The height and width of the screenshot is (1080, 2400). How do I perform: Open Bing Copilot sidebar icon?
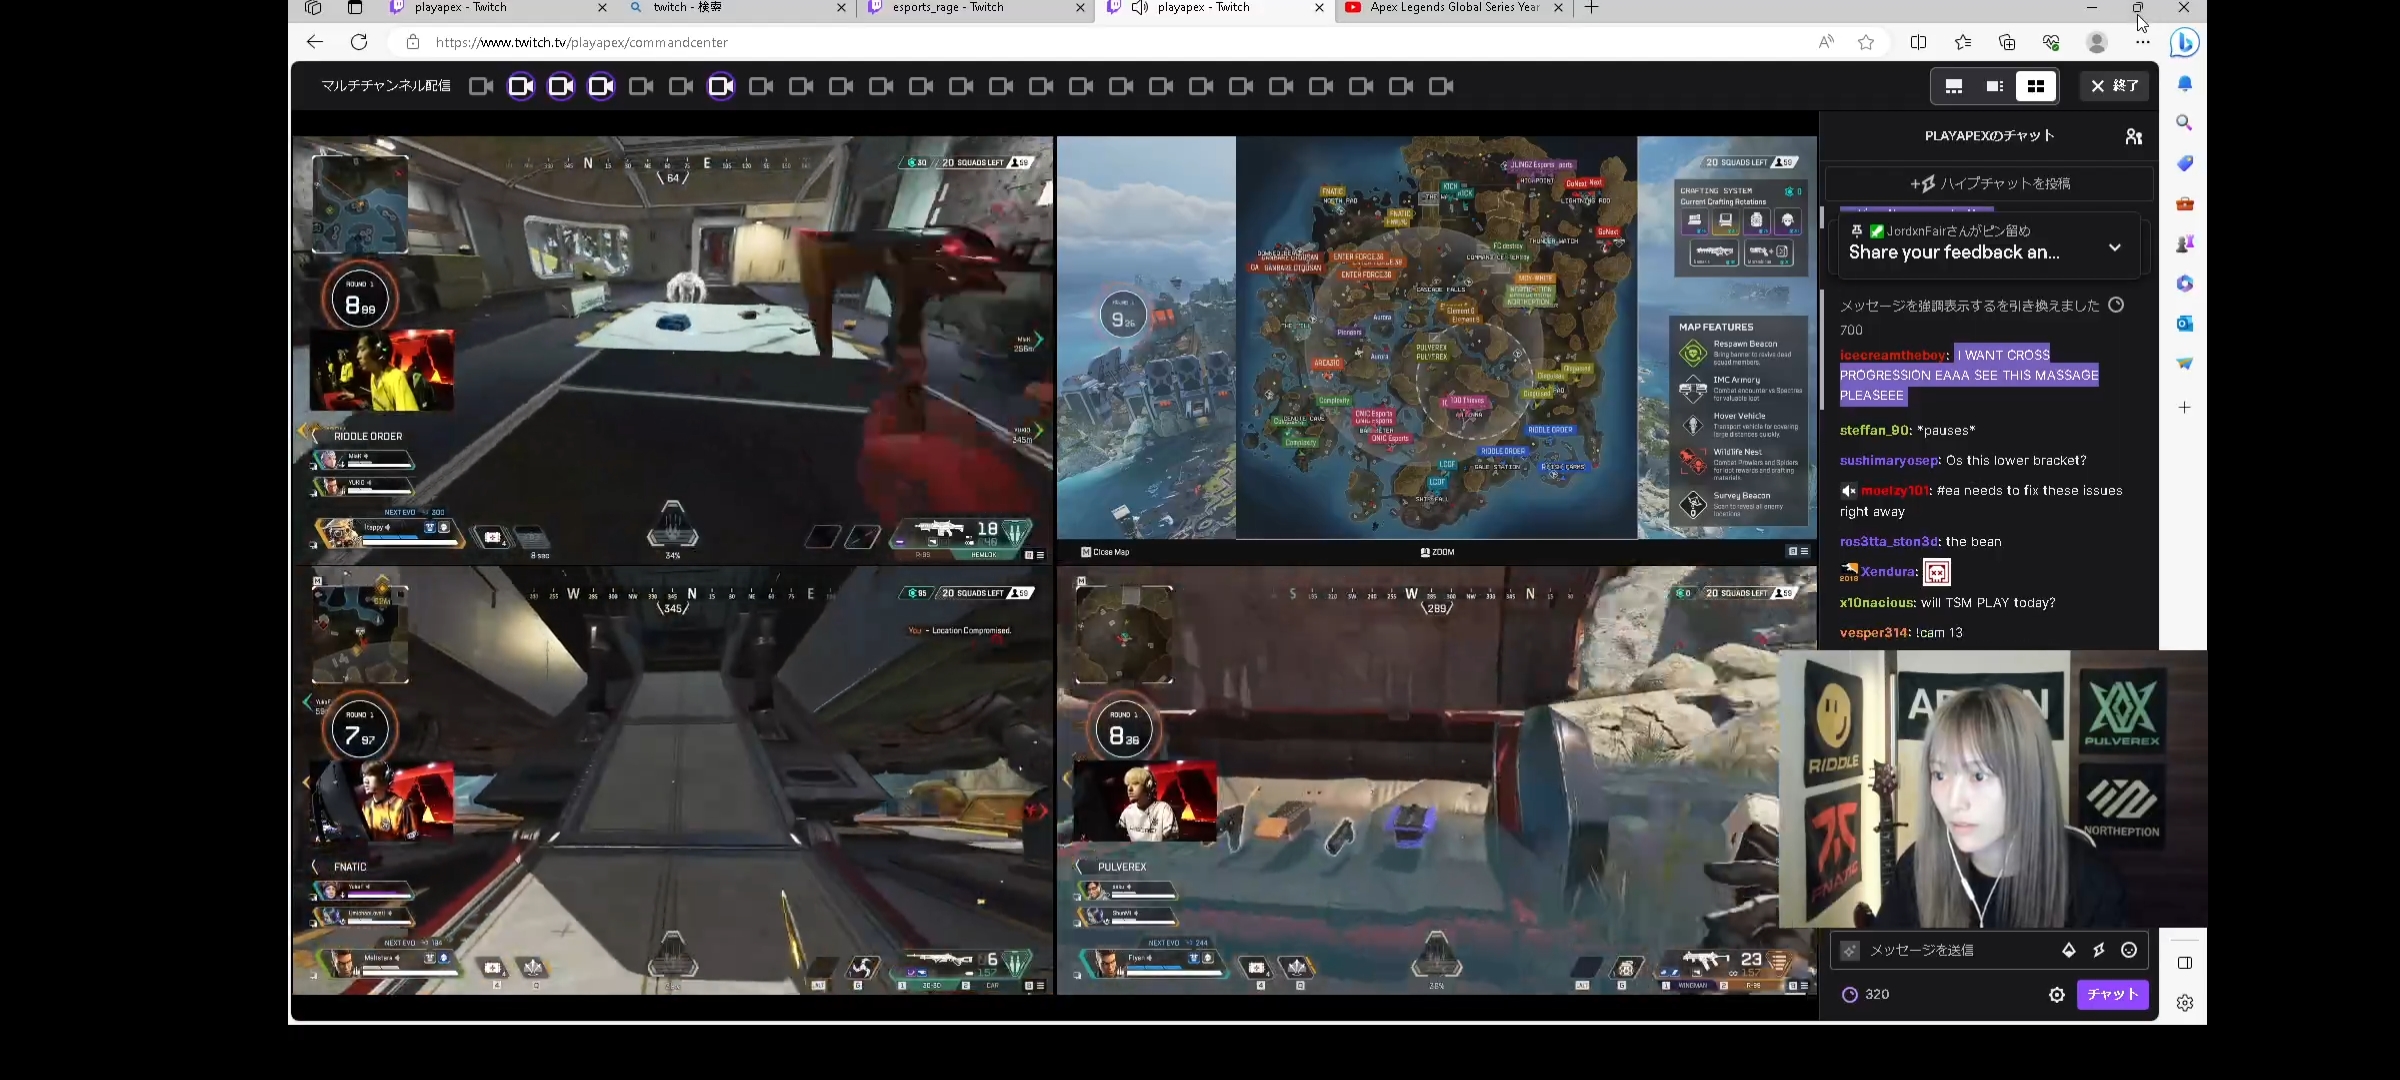click(2184, 42)
